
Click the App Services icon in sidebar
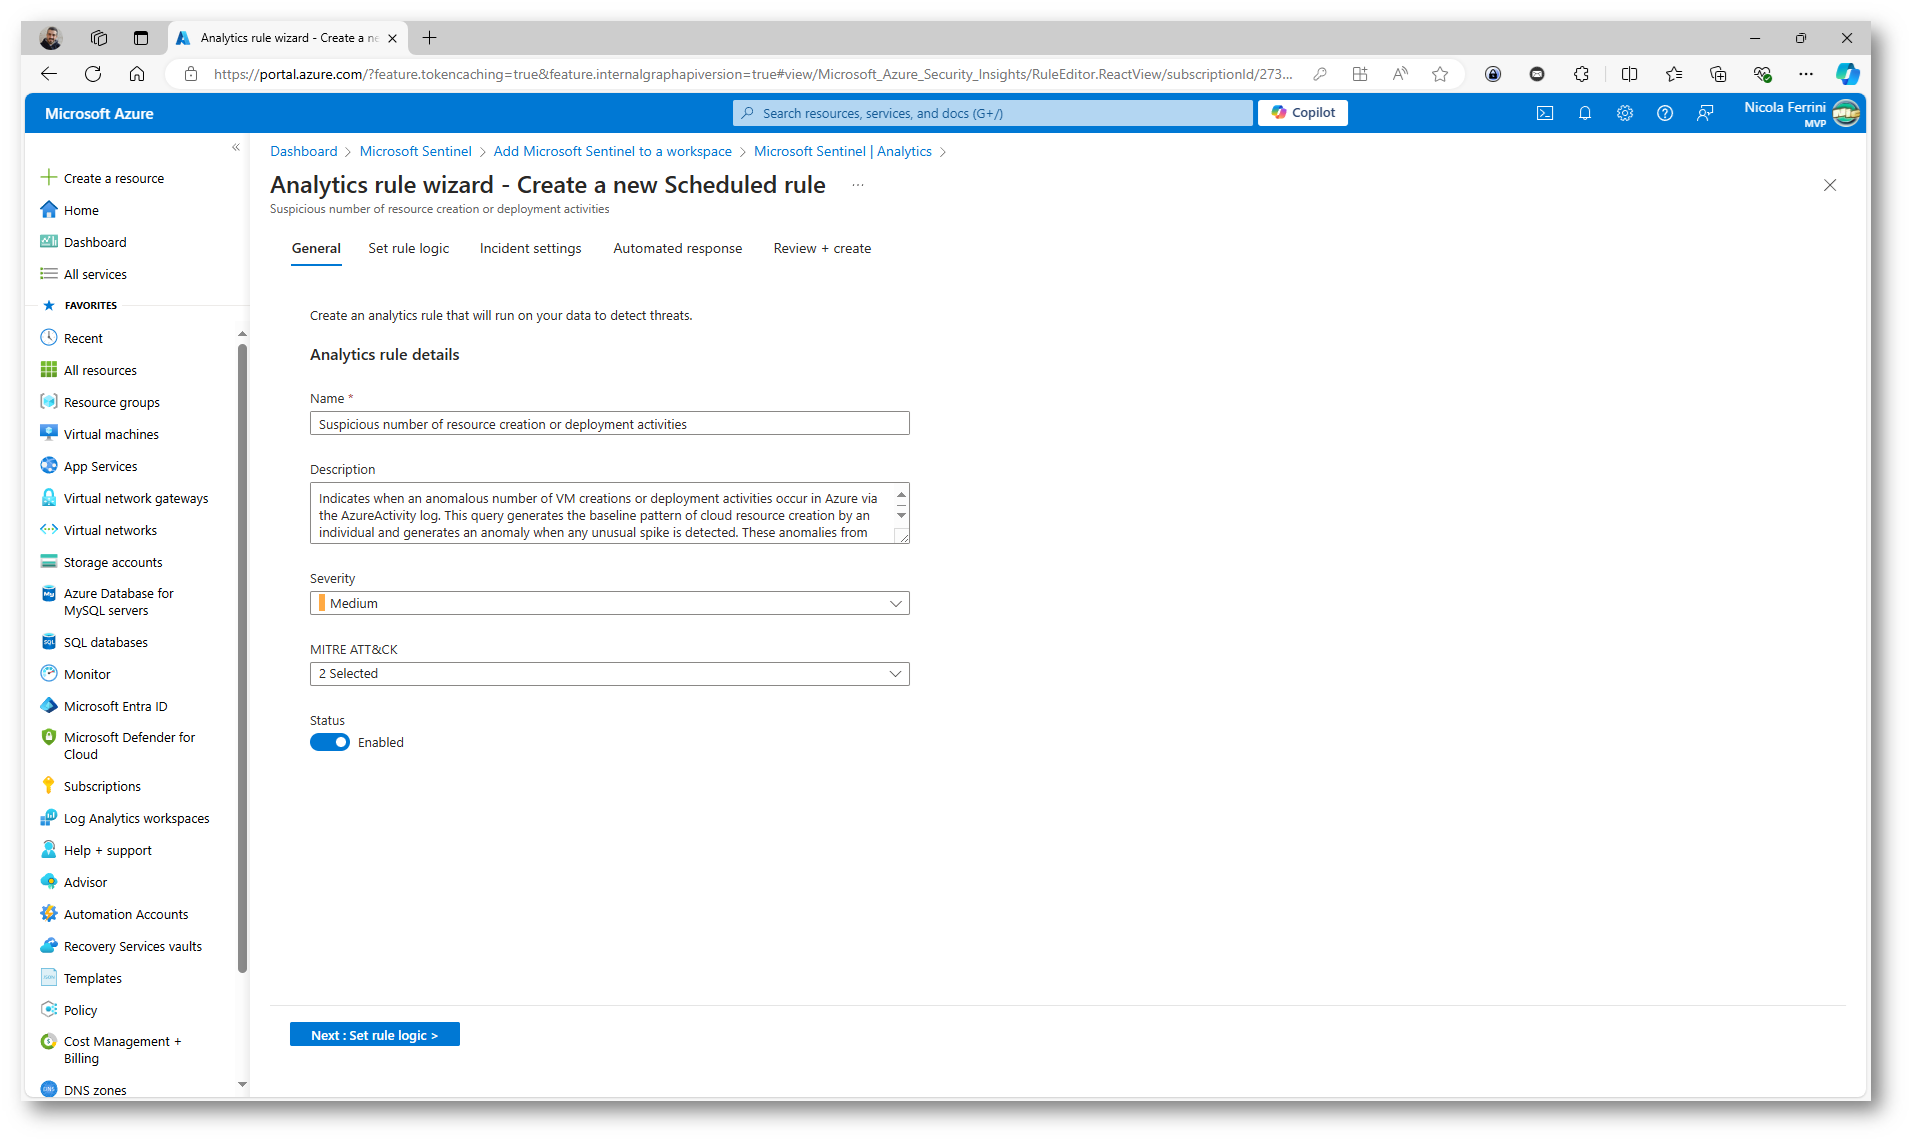point(48,465)
